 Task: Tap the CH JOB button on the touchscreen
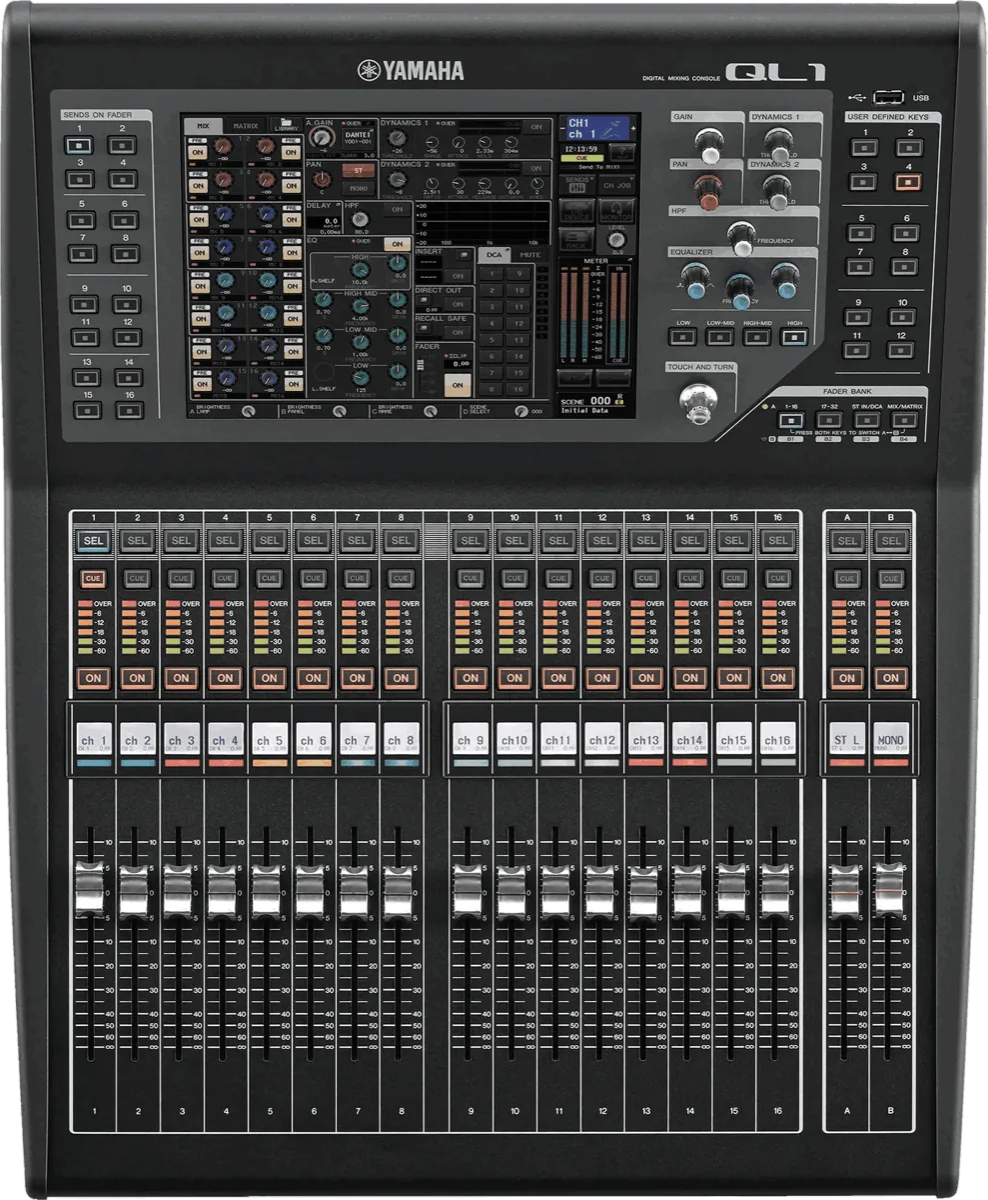pyautogui.click(x=617, y=185)
